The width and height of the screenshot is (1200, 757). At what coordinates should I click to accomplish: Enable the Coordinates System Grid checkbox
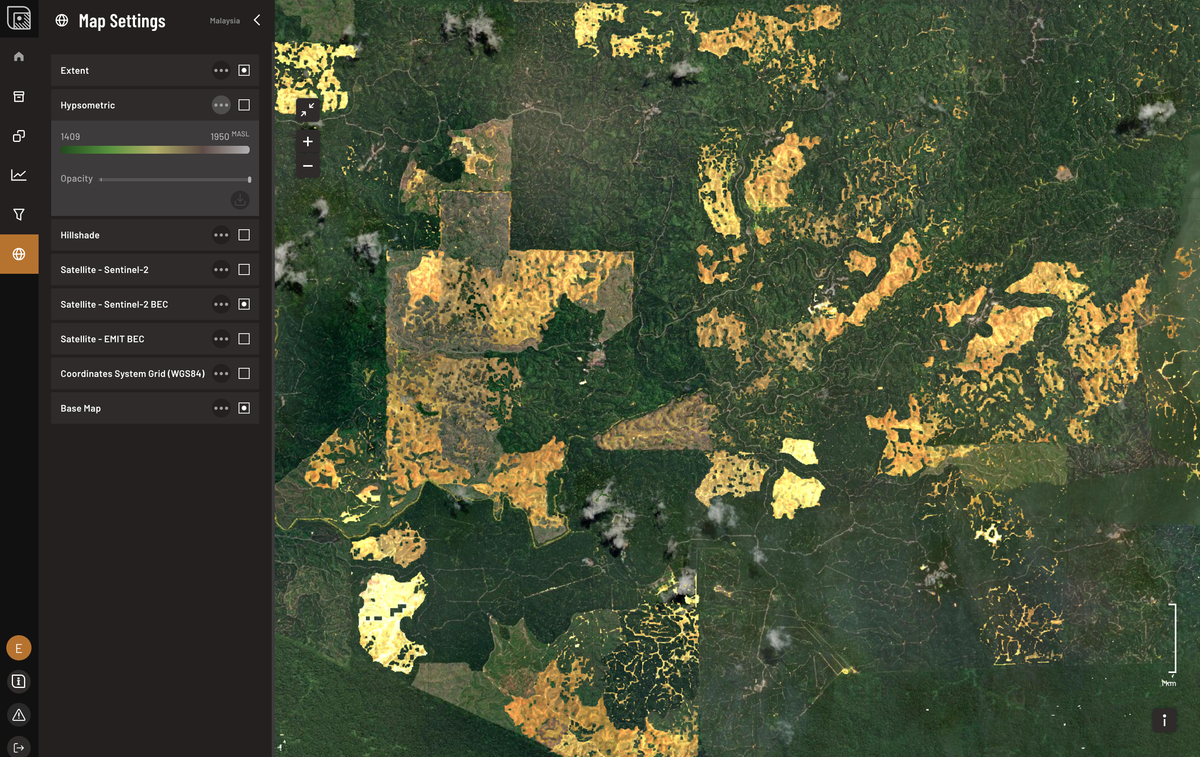[244, 373]
